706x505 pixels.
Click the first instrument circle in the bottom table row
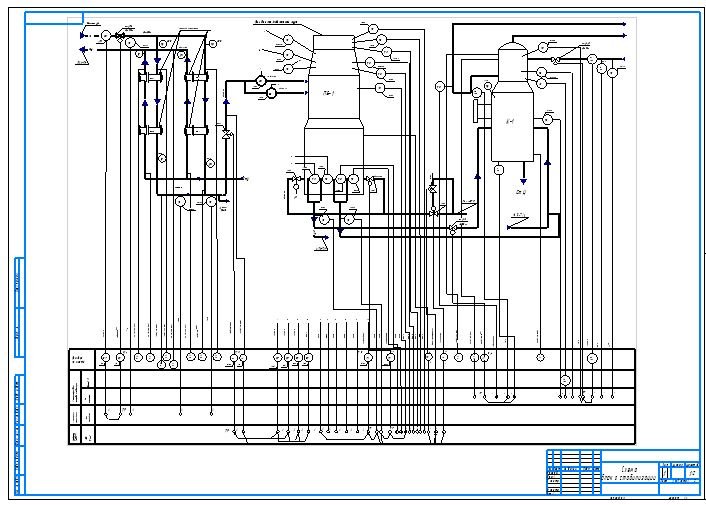[x=105, y=357]
